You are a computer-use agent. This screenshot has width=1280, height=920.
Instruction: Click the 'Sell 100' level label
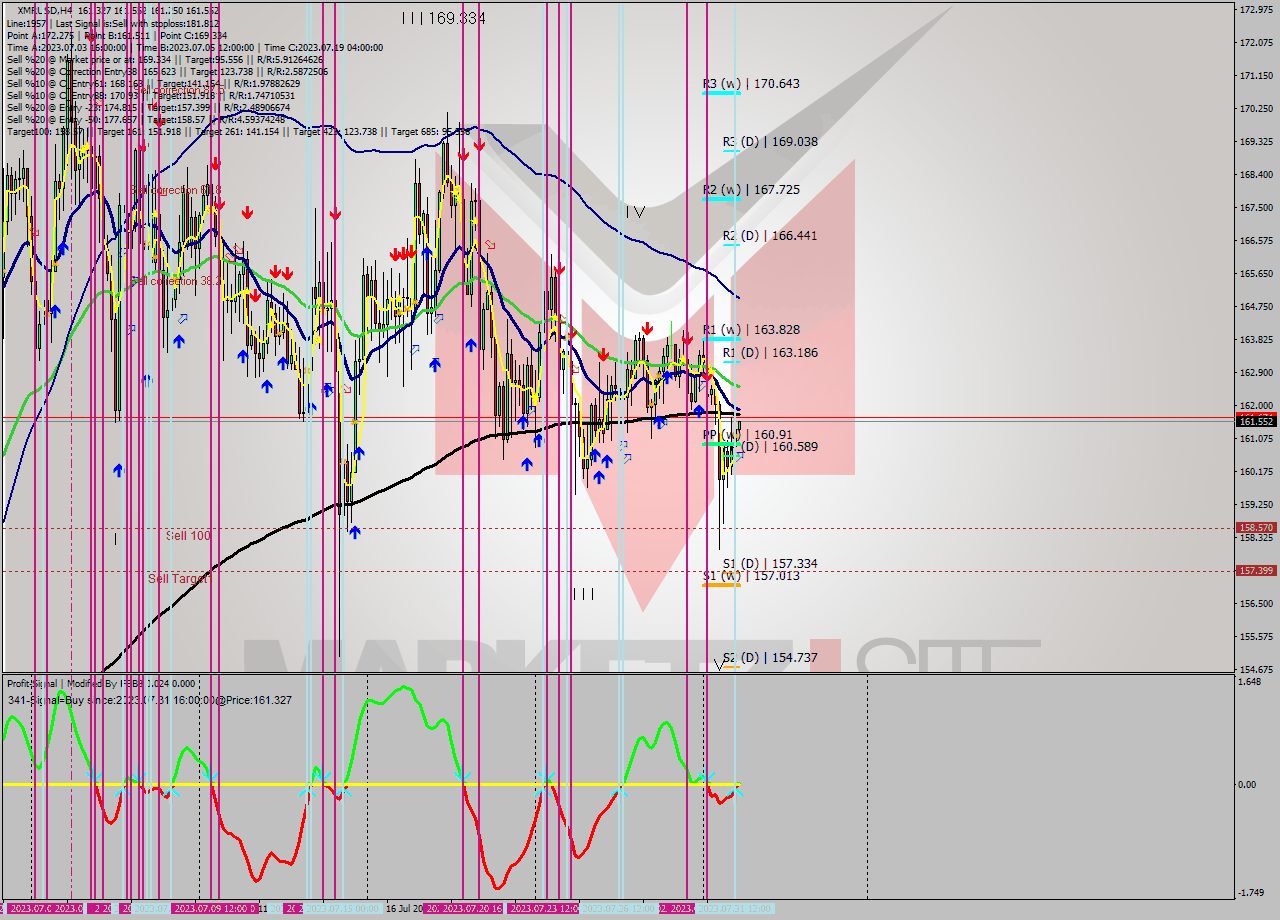(188, 536)
